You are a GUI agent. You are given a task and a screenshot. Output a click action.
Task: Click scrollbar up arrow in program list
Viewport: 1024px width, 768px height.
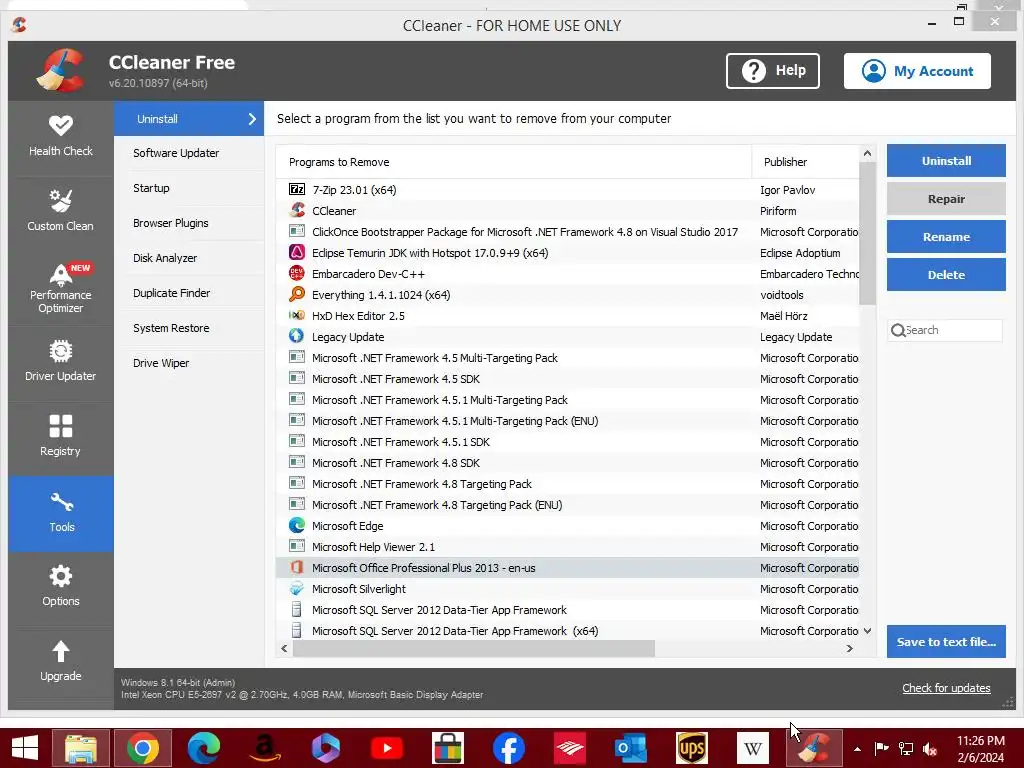(x=867, y=153)
